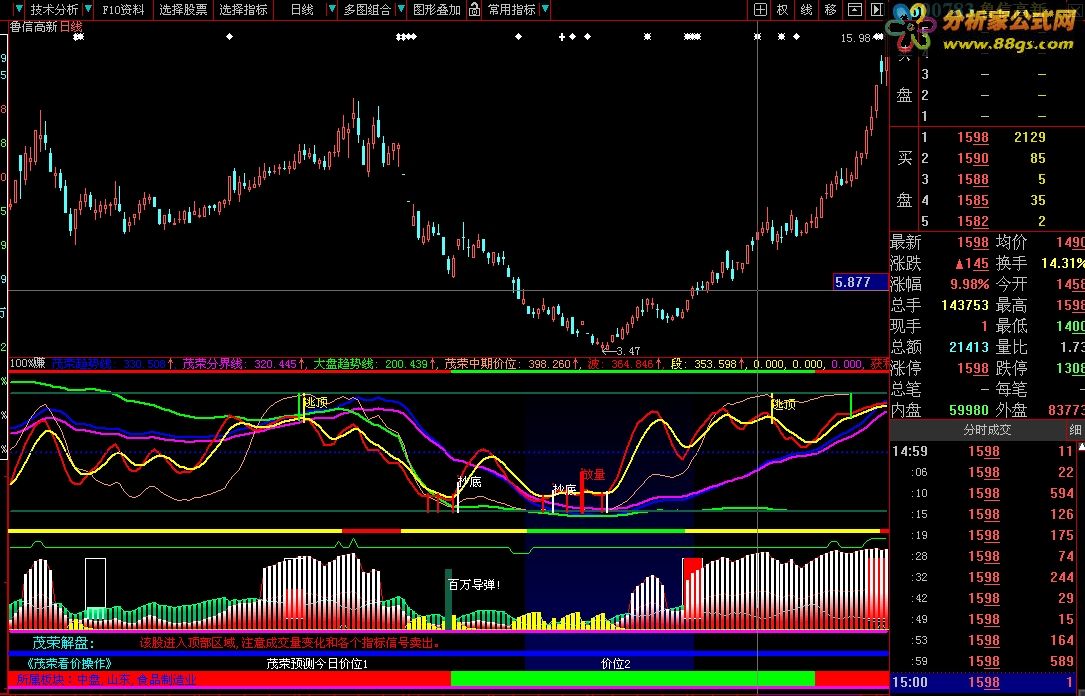The height and width of the screenshot is (696, 1085).
Task: Click the green segment of the bottom bar
Action: (x=632, y=678)
